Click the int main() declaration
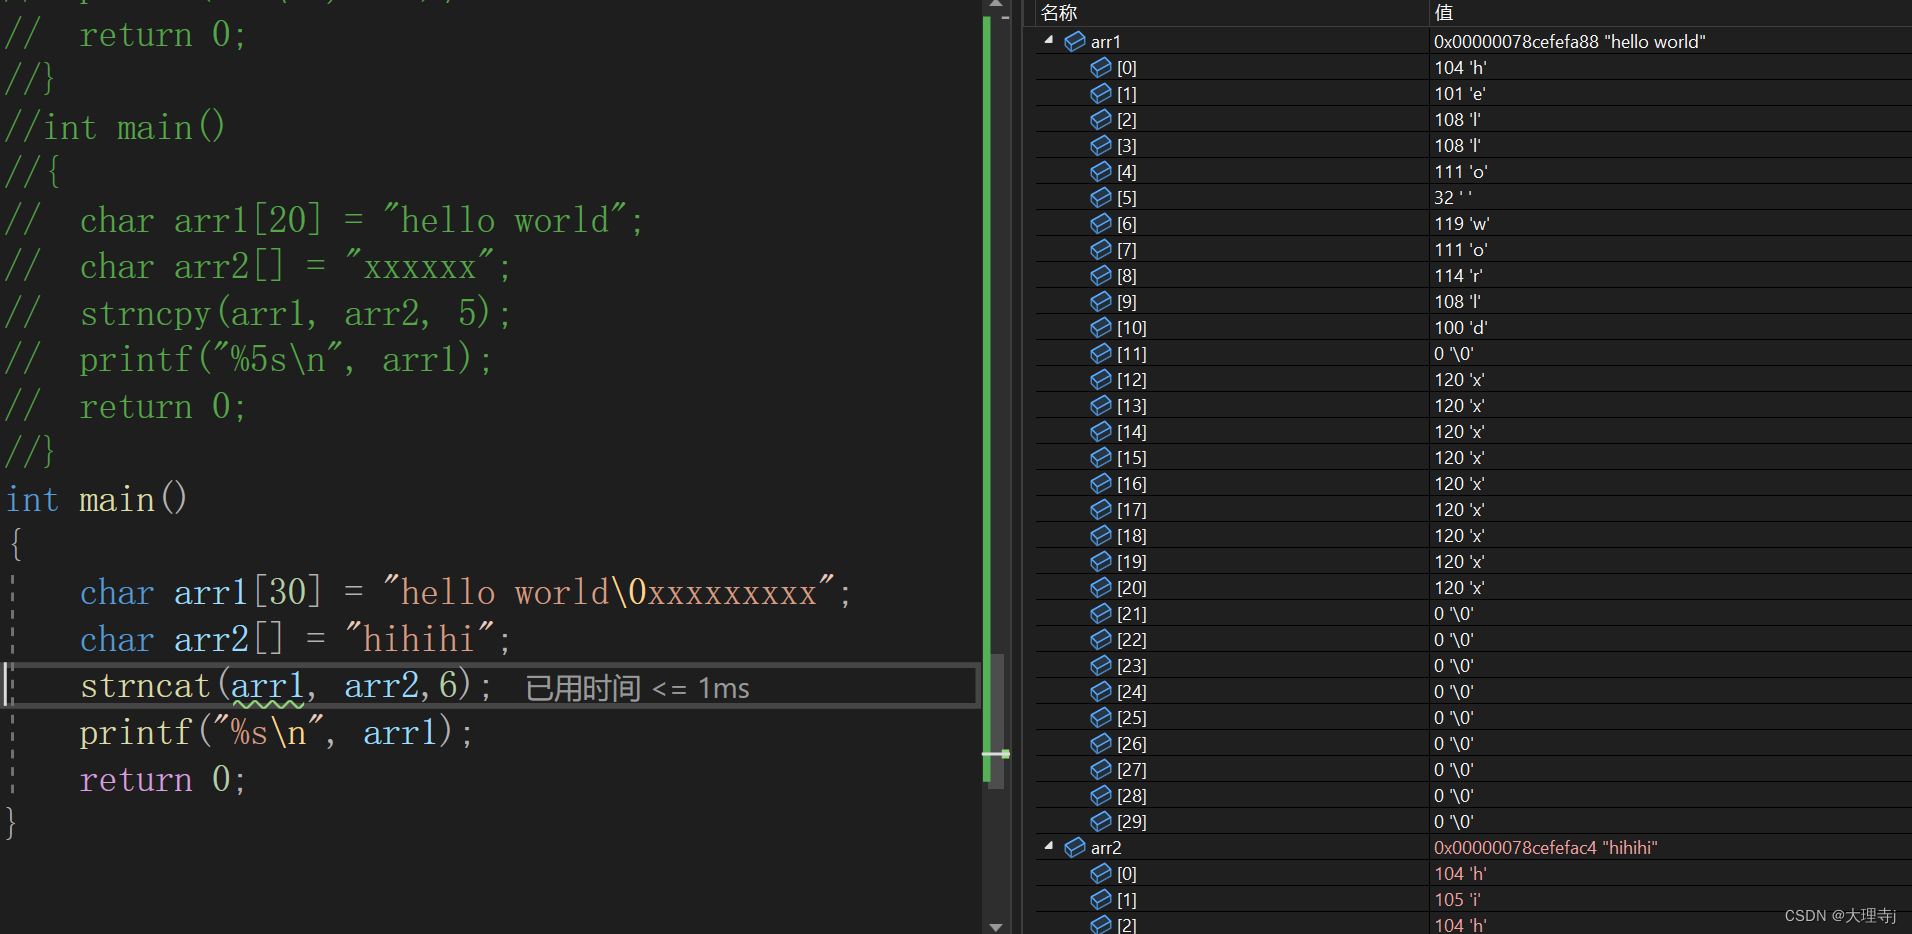Image resolution: width=1912 pixels, height=934 pixels. coord(97,499)
